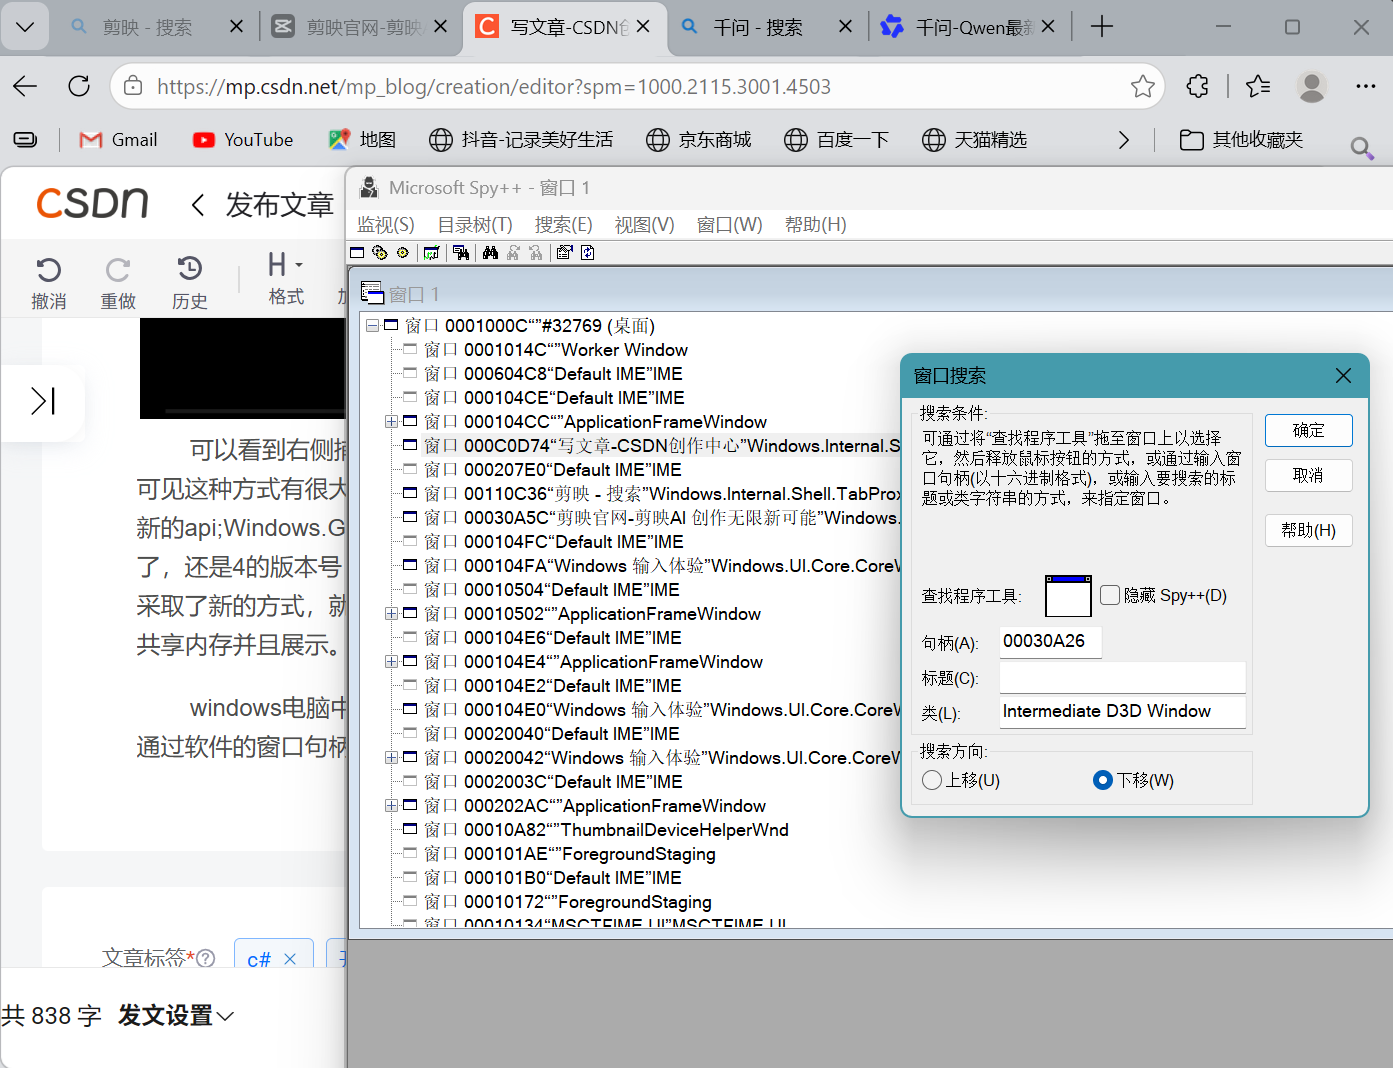1393x1068 pixels.
Task: Add page to favorites with star icon
Action: pyautogui.click(x=1142, y=86)
